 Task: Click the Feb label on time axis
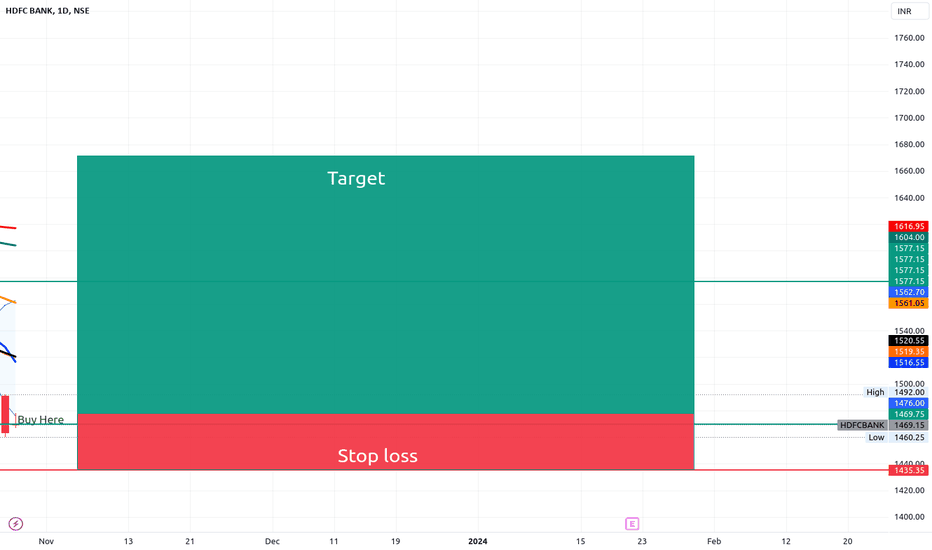[713, 541]
